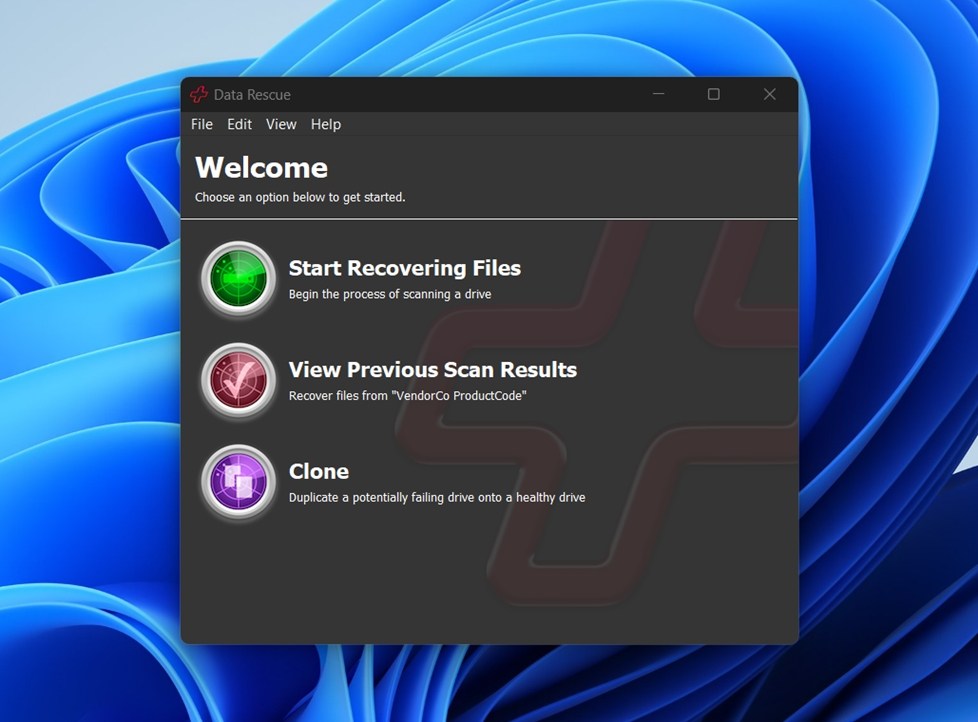
Task: Open the Edit menu
Action: pyautogui.click(x=239, y=124)
